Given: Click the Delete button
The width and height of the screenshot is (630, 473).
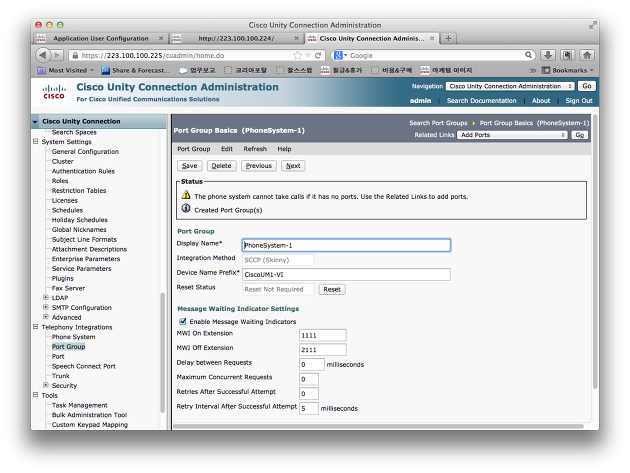Looking at the screenshot, I should [x=221, y=166].
